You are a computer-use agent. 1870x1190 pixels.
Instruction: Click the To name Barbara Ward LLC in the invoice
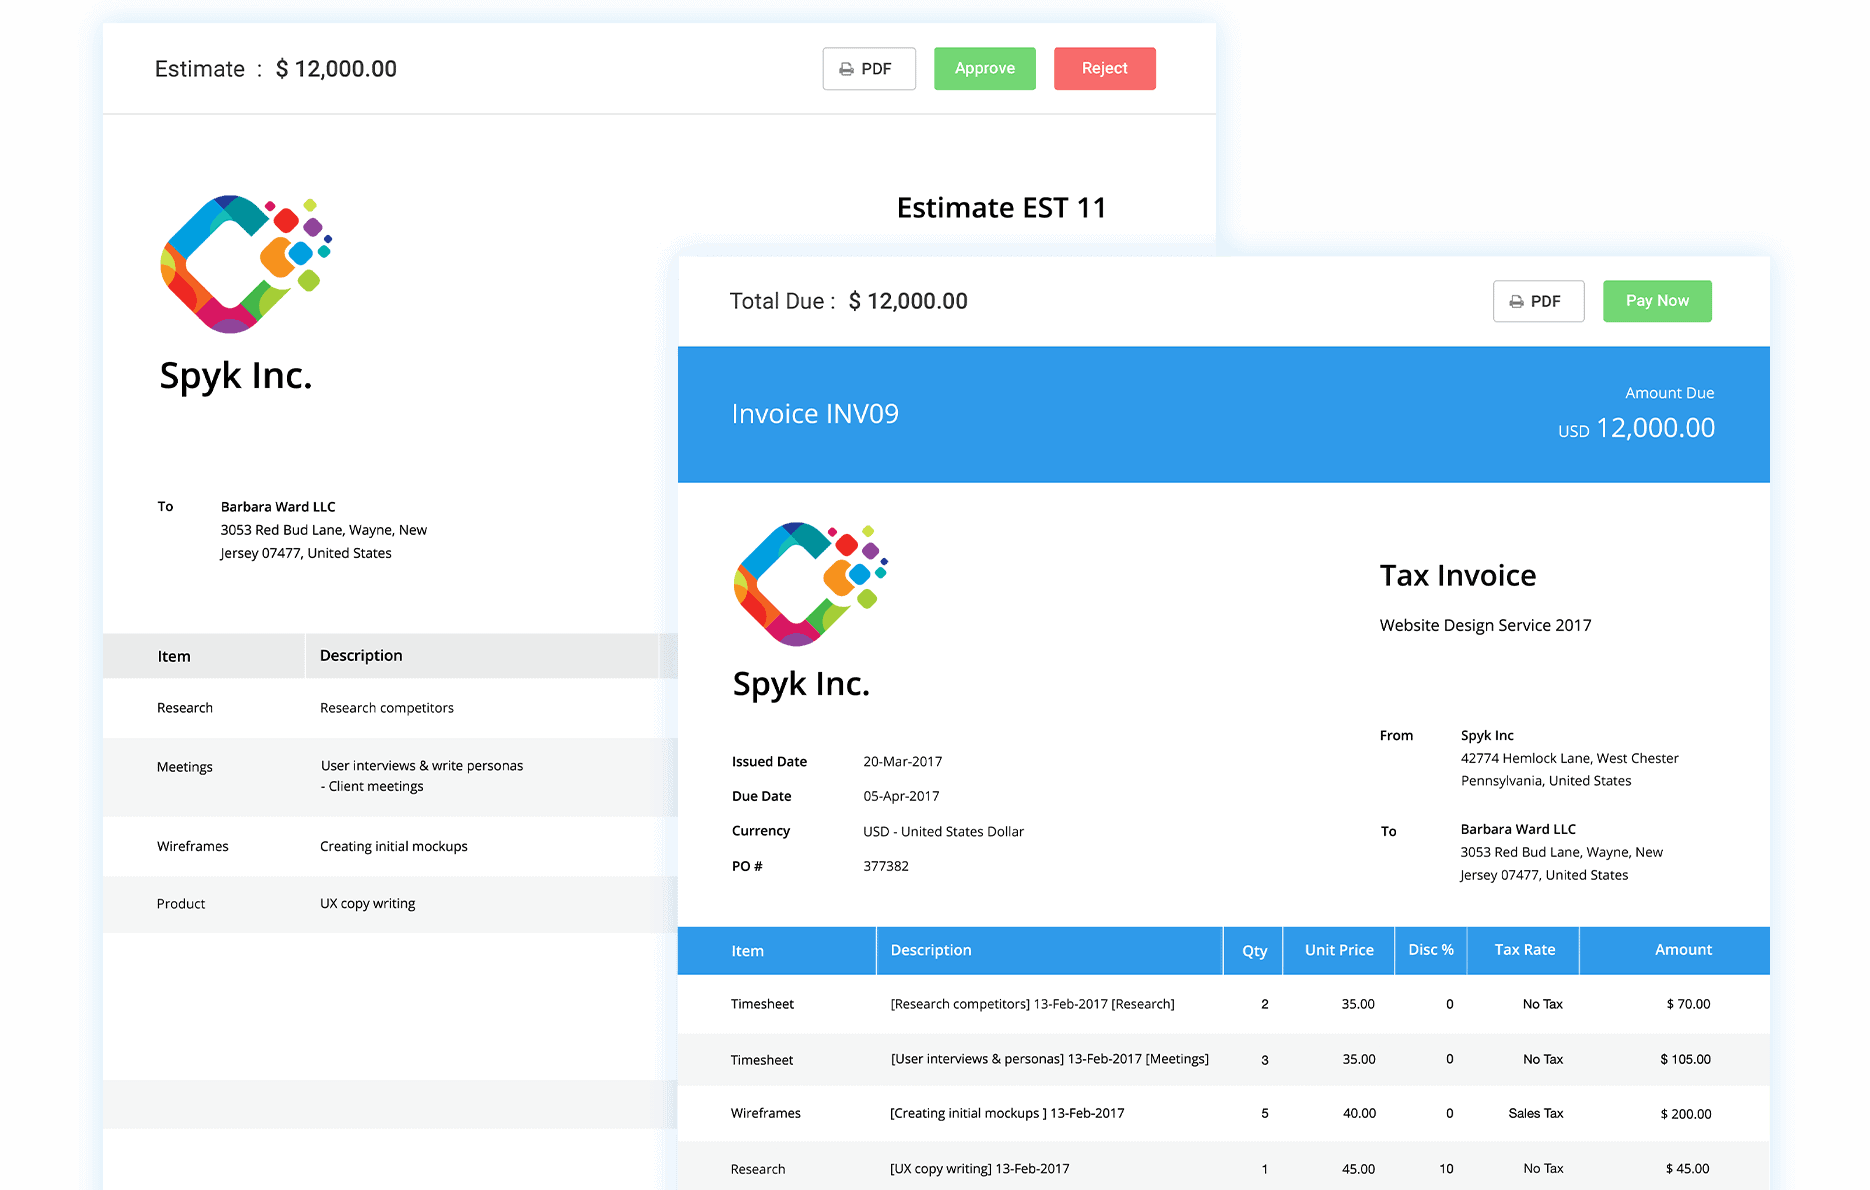tap(1518, 829)
